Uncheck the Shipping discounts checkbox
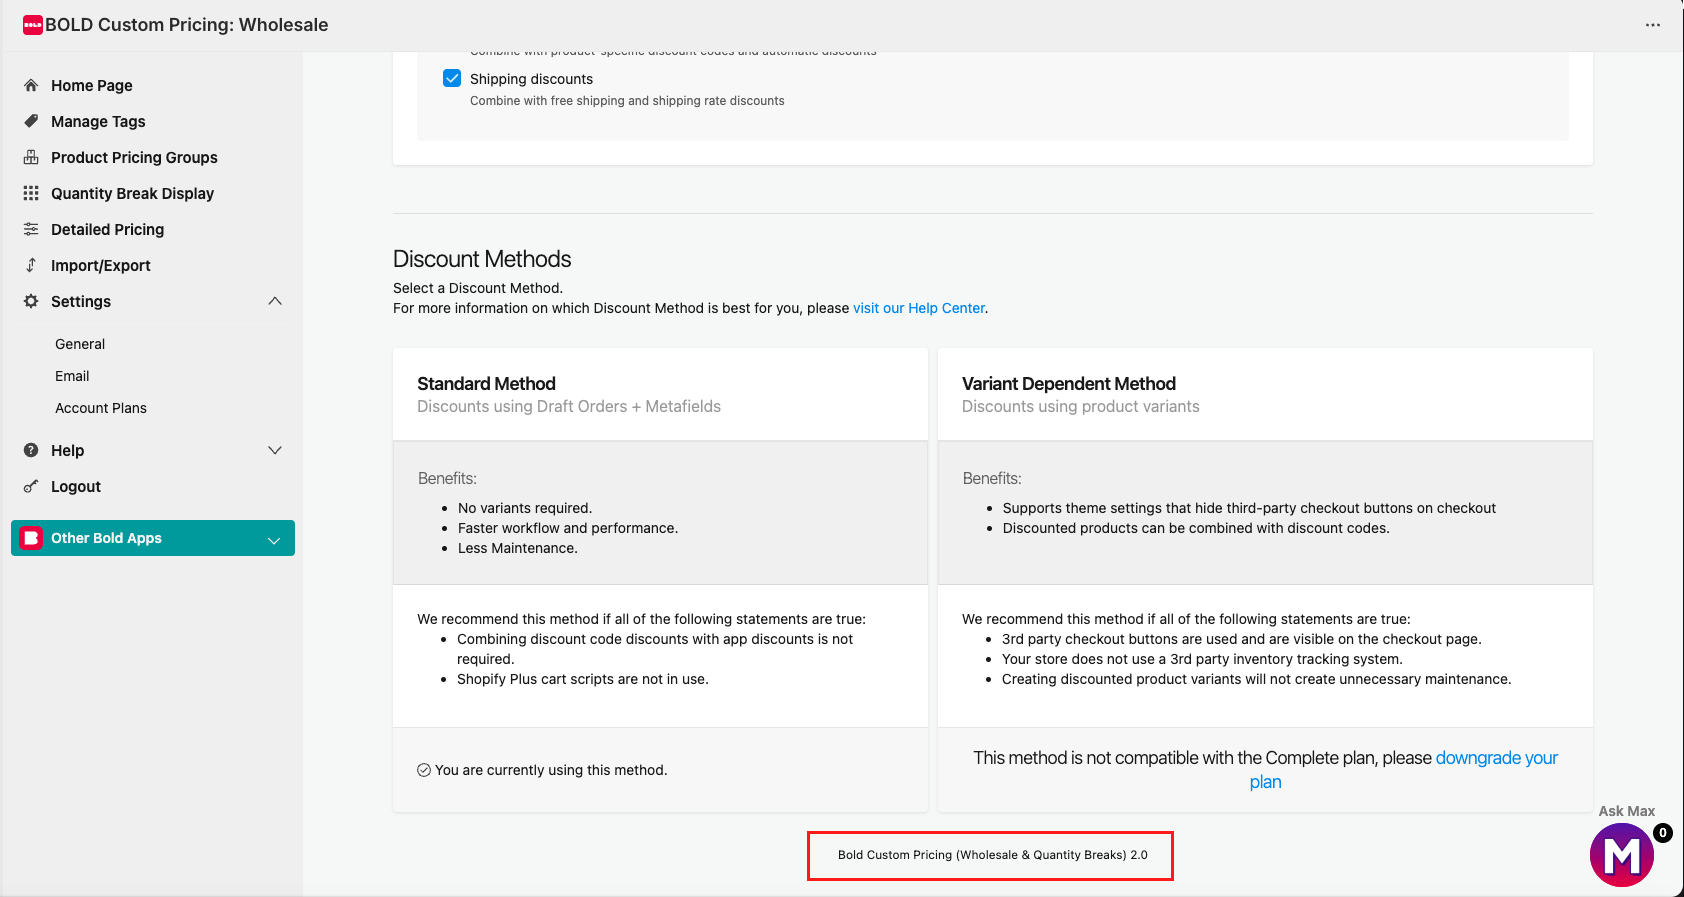Image resolution: width=1684 pixels, height=897 pixels. click(452, 78)
